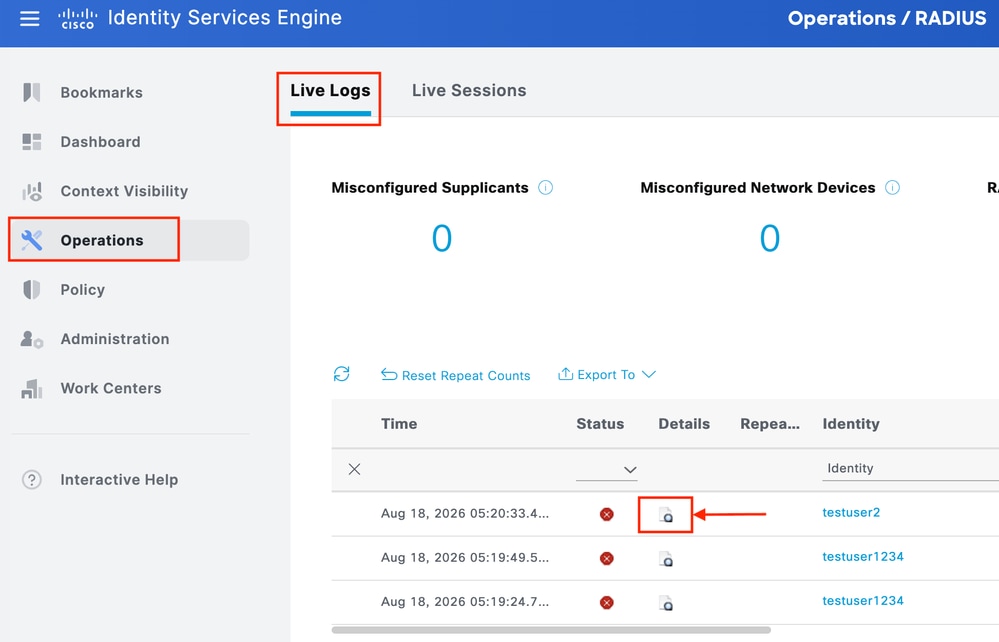Click the horizontal scrollbar below the table
999x642 pixels.
click(551, 630)
